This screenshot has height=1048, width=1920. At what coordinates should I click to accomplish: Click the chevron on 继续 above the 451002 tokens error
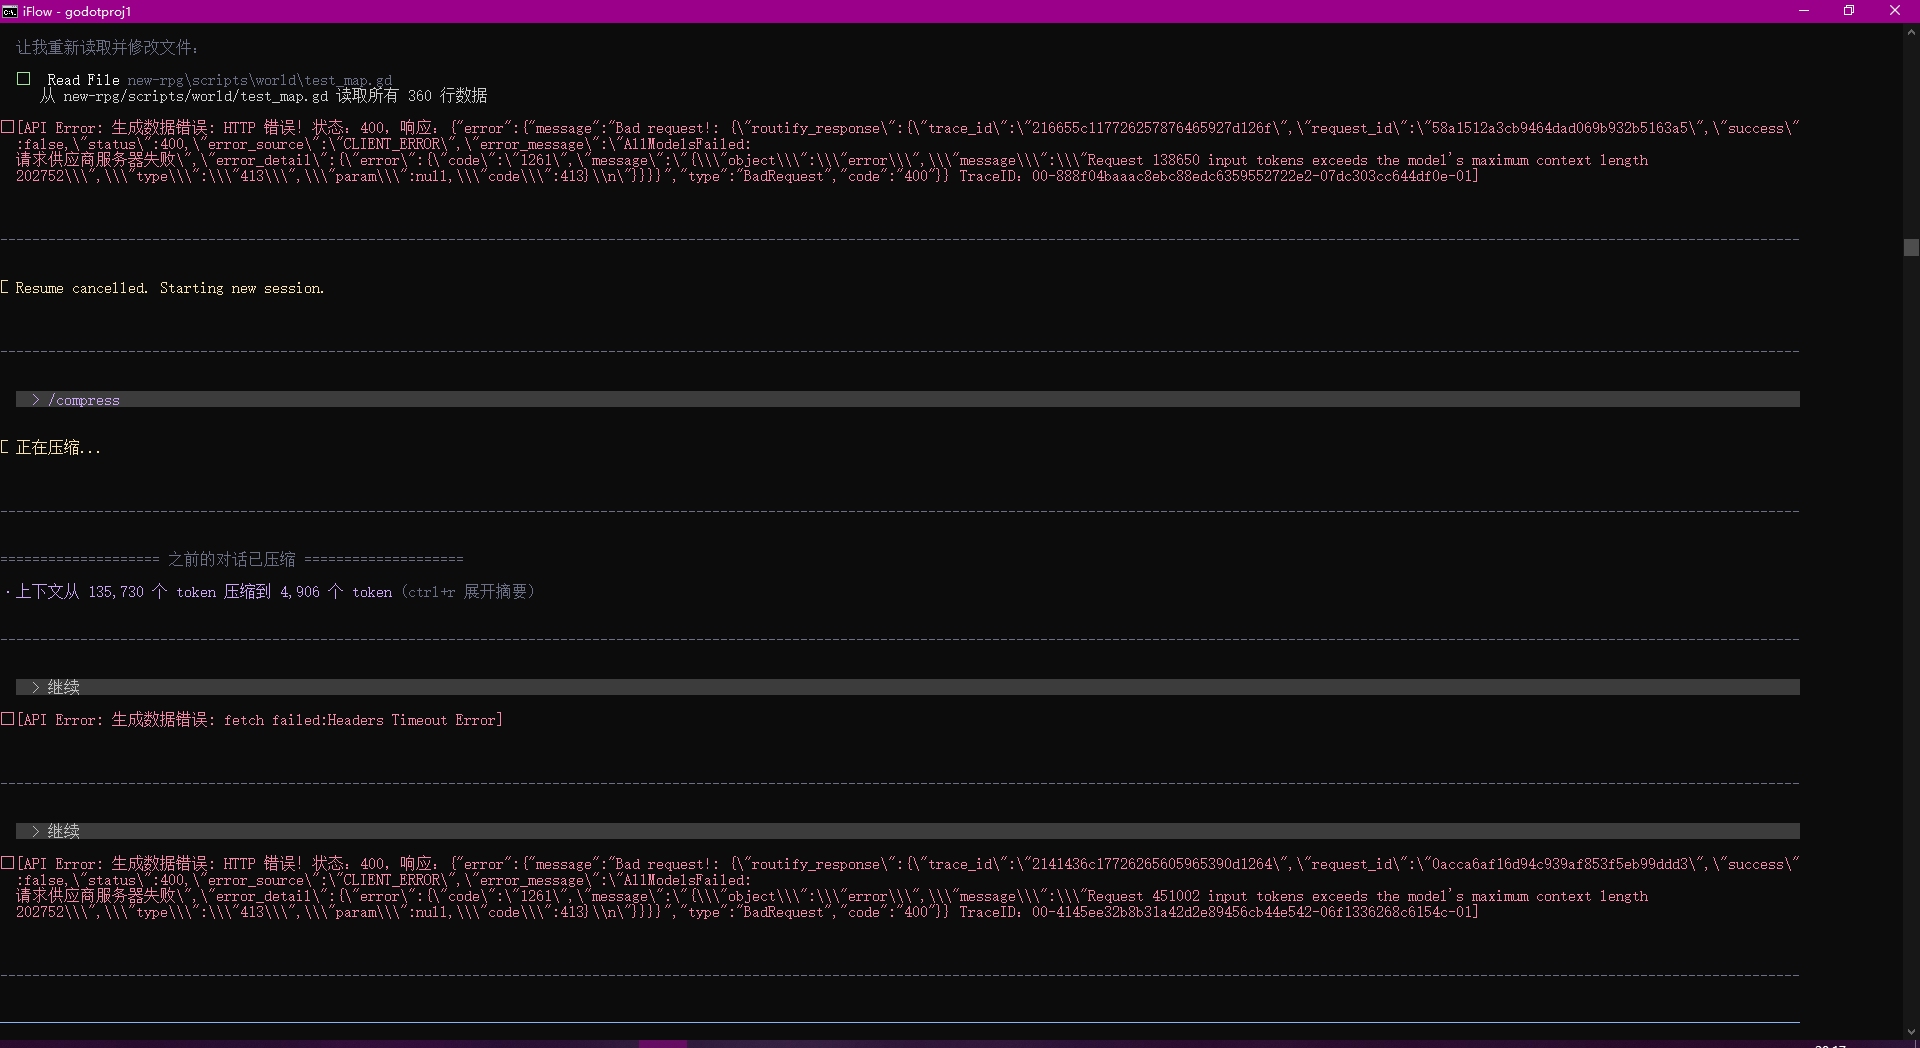36,832
